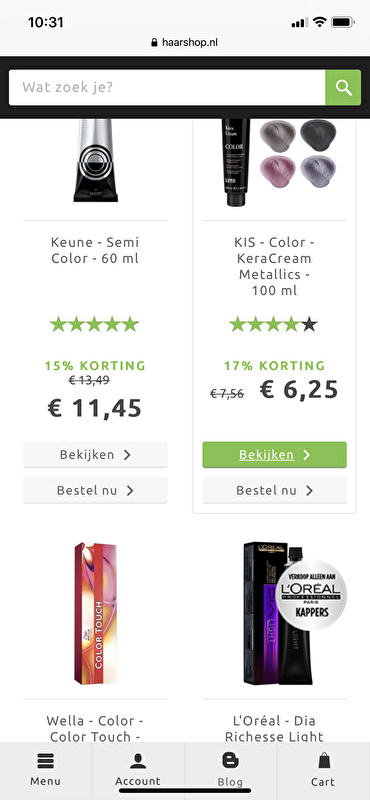
Task: Open the Account person icon
Action: [x=138, y=761]
